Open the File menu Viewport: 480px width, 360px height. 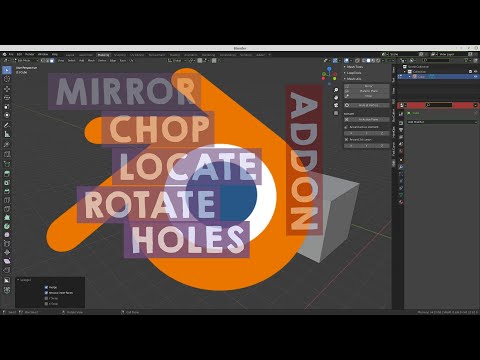click(x=11, y=54)
